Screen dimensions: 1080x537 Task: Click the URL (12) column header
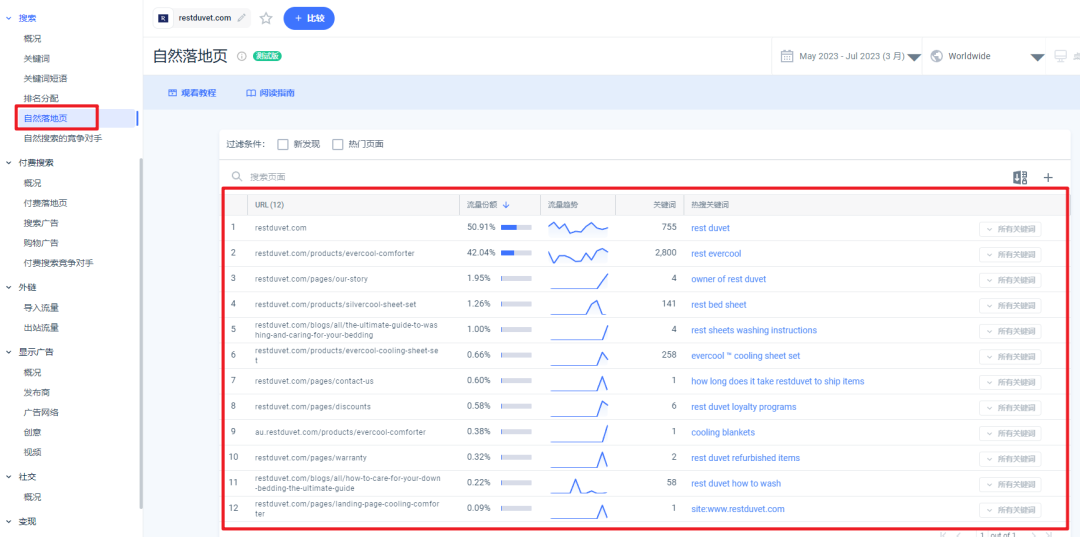pos(269,204)
